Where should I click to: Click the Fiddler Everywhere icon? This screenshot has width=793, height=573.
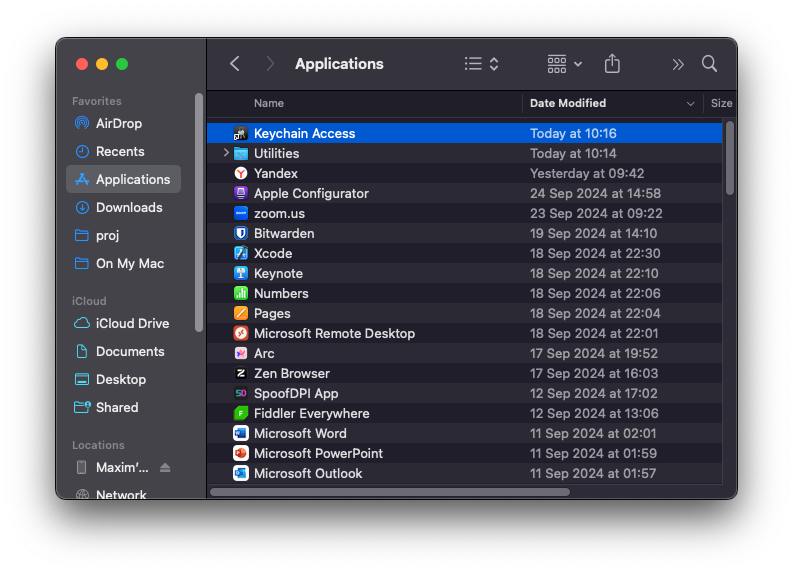point(241,413)
